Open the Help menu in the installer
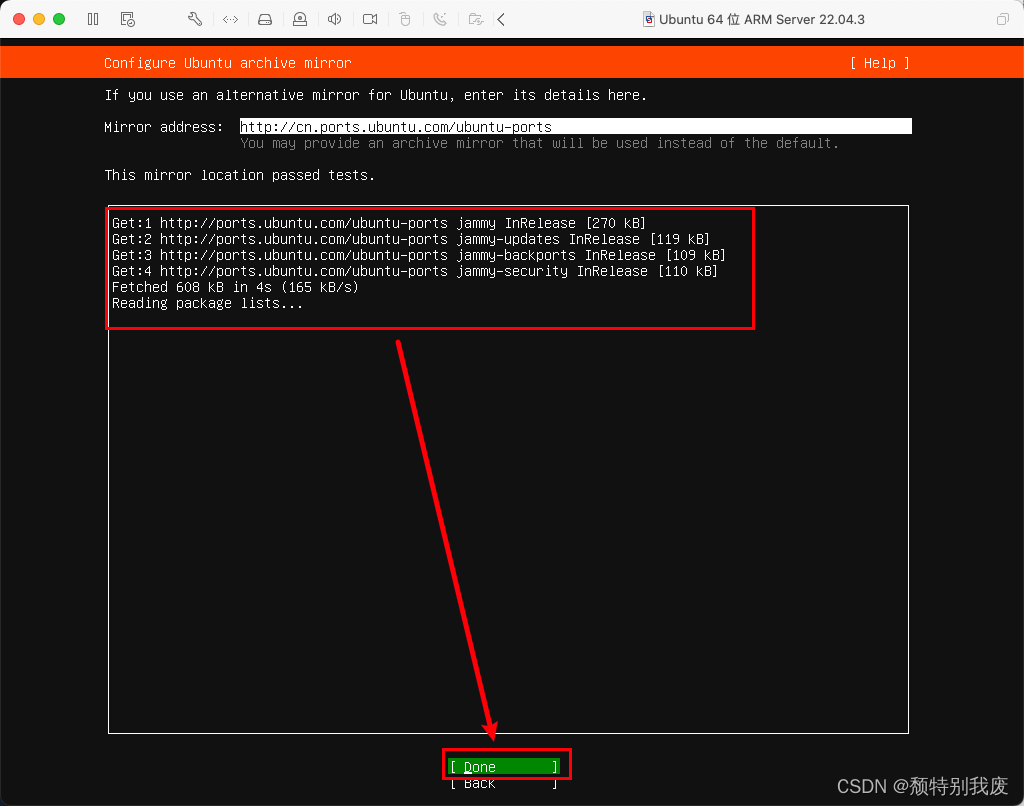This screenshot has height=806, width=1024. coord(880,63)
